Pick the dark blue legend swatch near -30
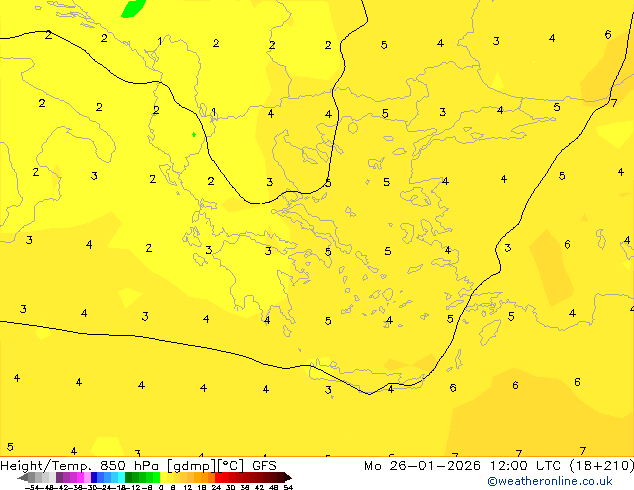The image size is (634, 490). 94,477
